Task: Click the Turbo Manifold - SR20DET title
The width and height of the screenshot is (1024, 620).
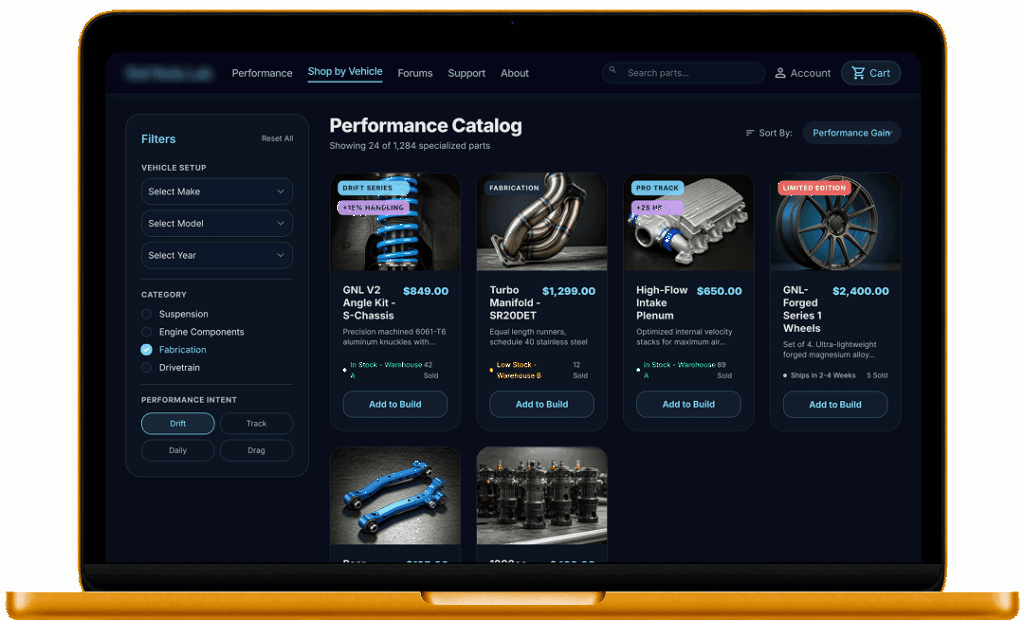Action: point(515,302)
